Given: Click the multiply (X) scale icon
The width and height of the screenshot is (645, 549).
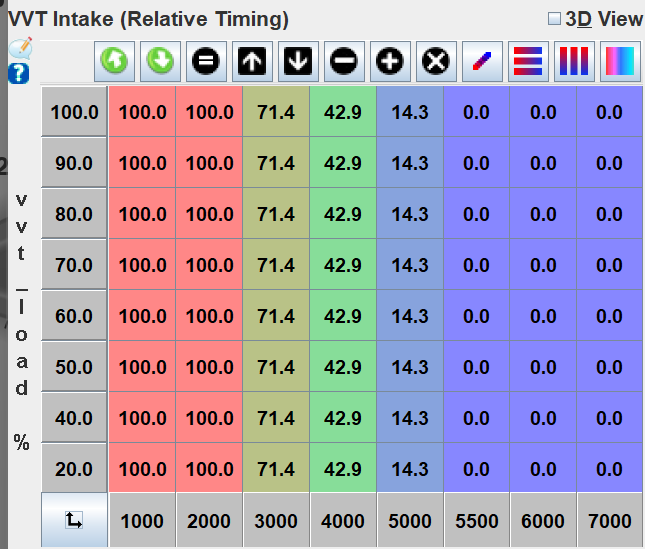Looking at the screenshot, I should pyautogui.click(x=435, y=61).
